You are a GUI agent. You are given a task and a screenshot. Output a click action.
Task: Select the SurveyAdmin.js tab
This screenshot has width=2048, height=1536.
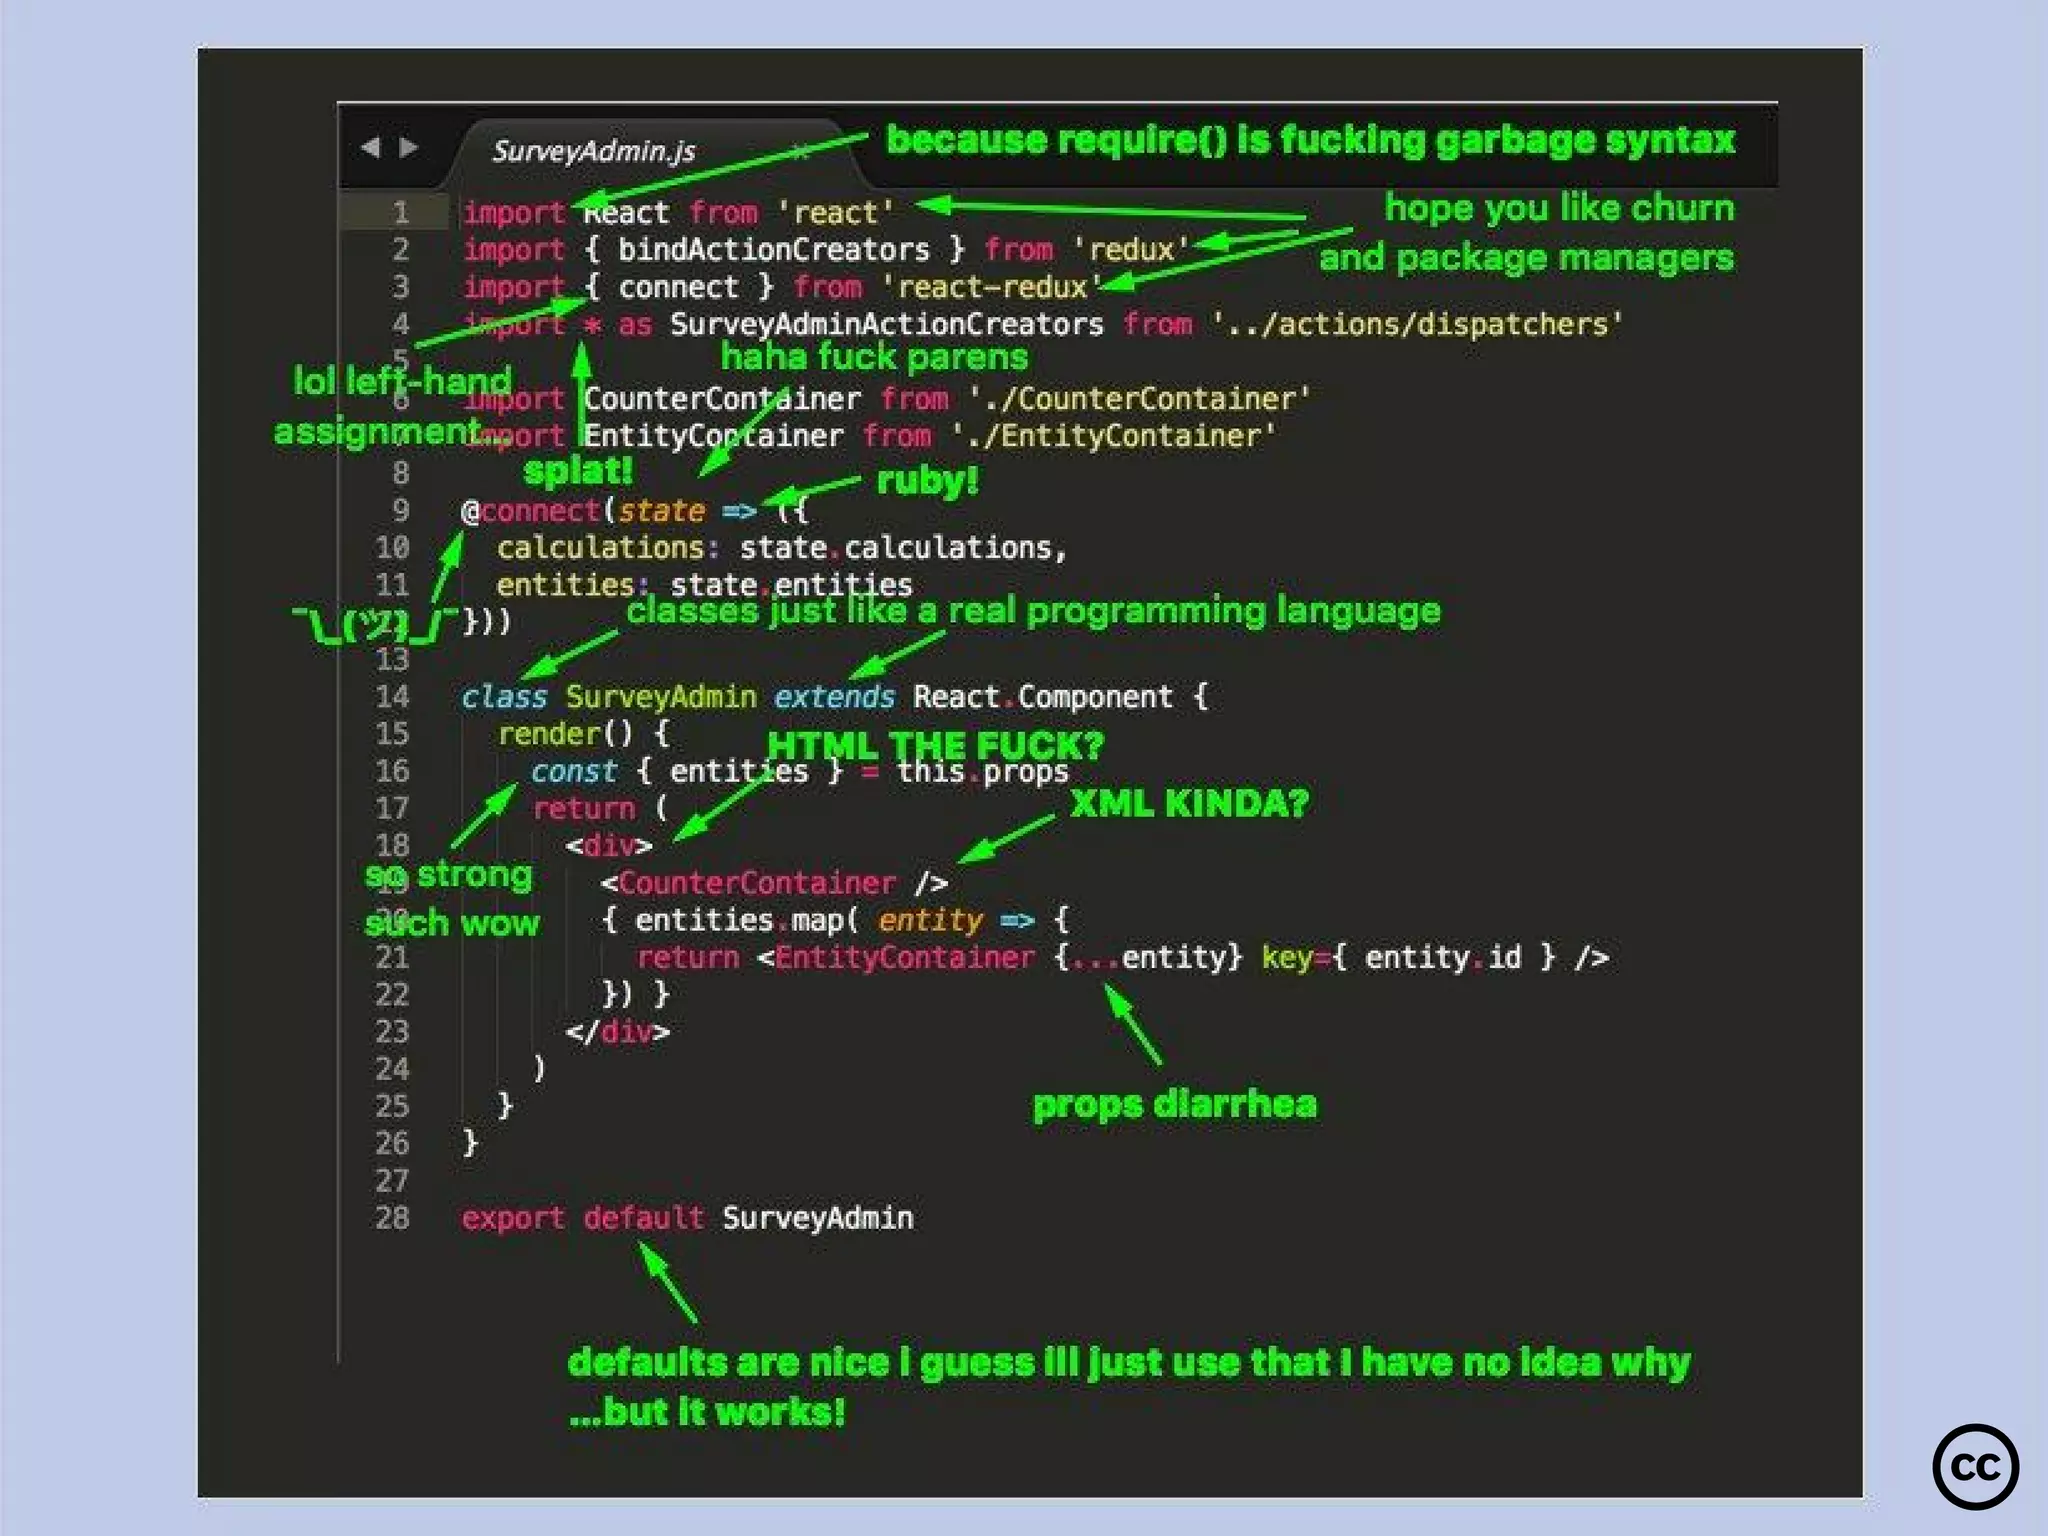pyautogui.click(x=593, y=151)
